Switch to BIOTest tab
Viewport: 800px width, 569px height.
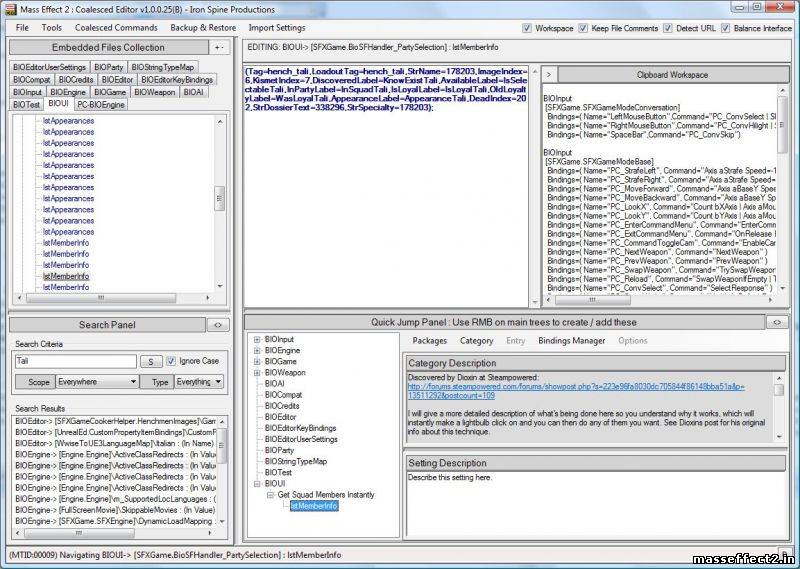(x=27, y=105)
